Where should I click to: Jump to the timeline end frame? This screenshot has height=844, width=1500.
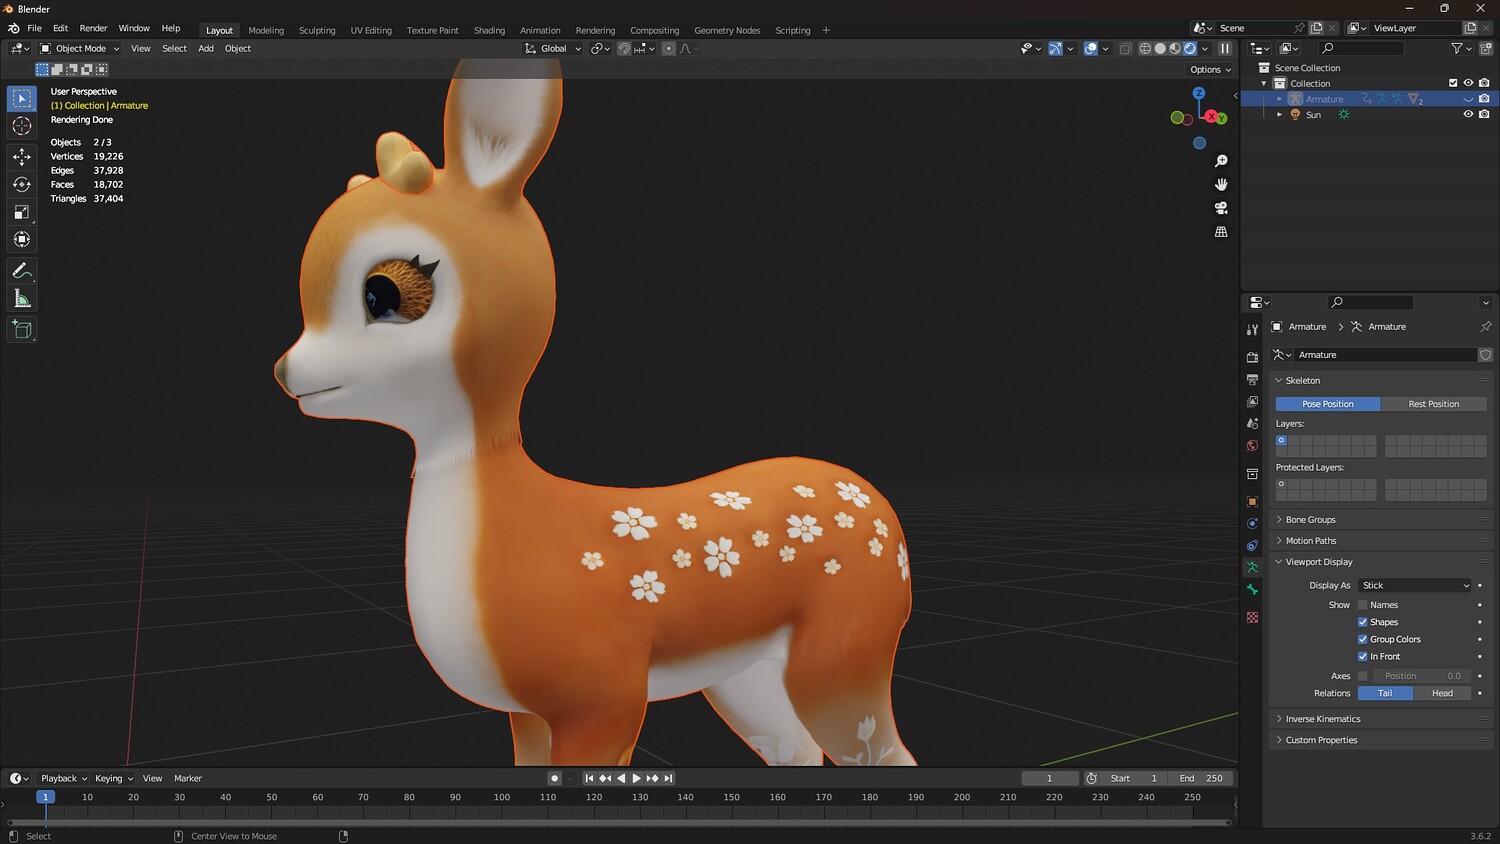click(x=668, y=778)
